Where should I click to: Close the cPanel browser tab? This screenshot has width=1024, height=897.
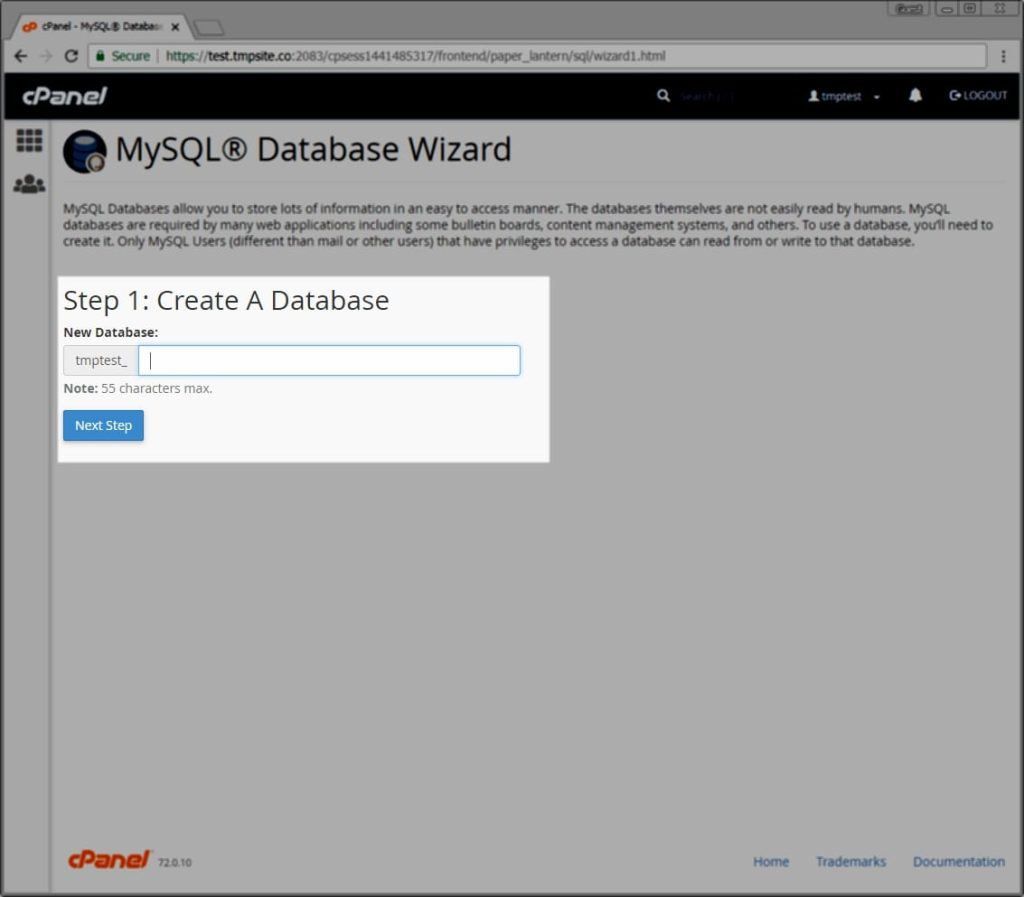(175, 27)
